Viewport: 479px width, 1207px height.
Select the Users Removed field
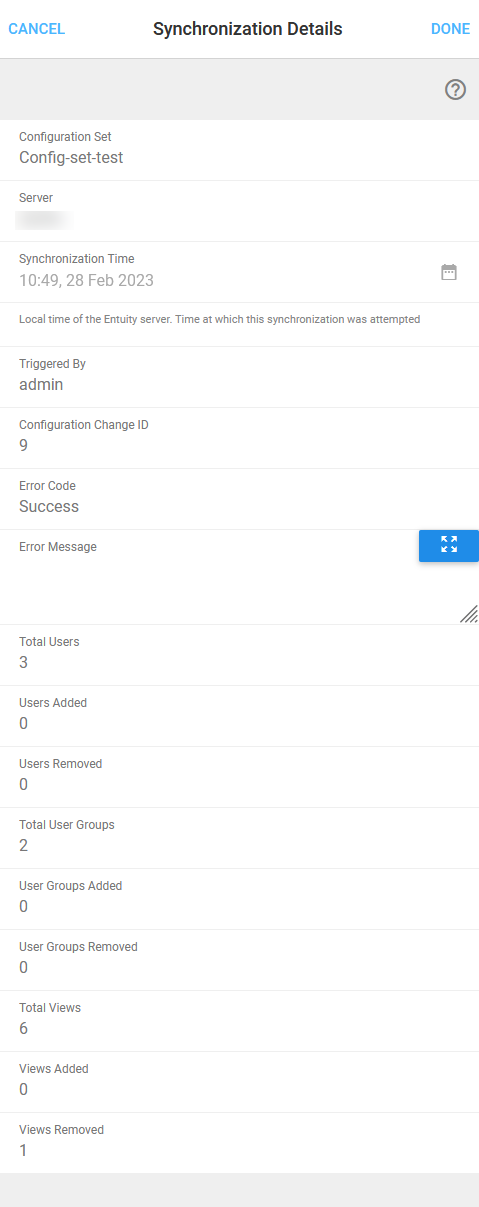point(239,777)
